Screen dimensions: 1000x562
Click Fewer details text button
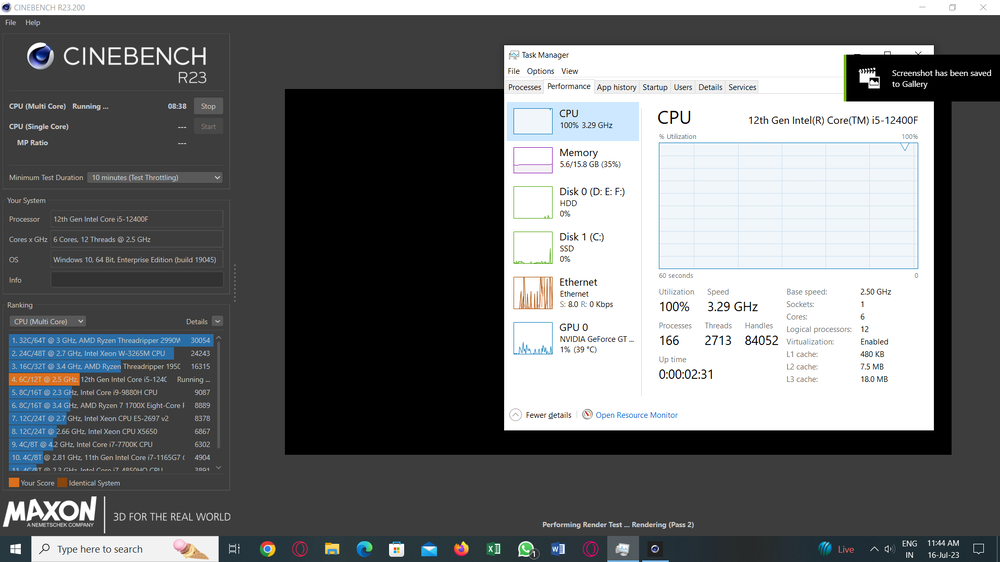pyautogui.click(x=548, y=415)
